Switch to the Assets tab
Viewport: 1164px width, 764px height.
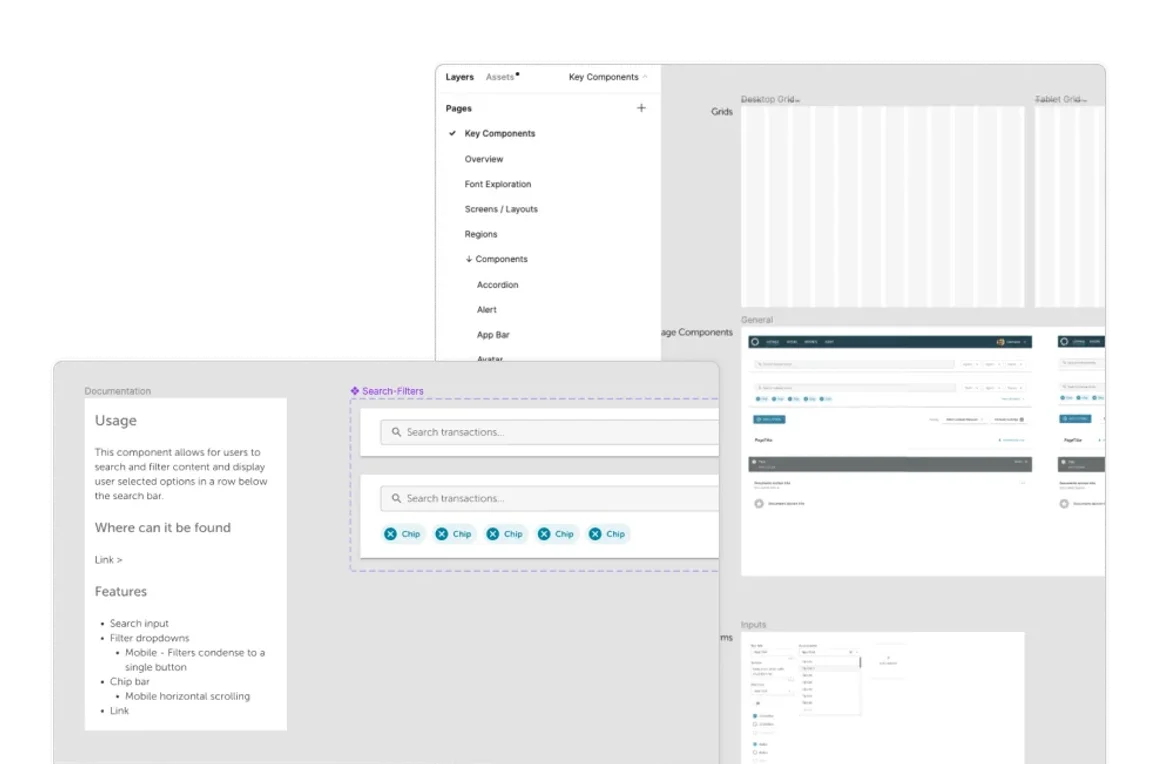click(x=500, y=77)
